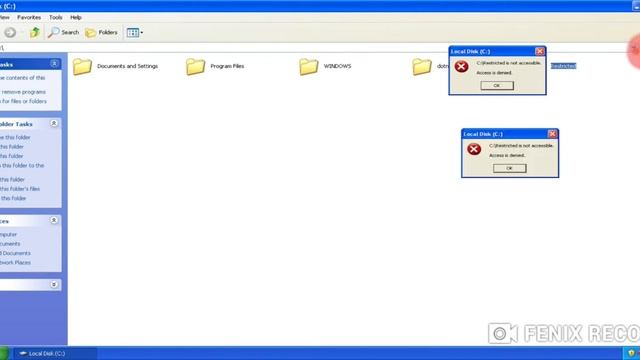The image size is (640, 360).
Task: Click the Local Disk (C:) taskbar button
Action: point(56,353)
